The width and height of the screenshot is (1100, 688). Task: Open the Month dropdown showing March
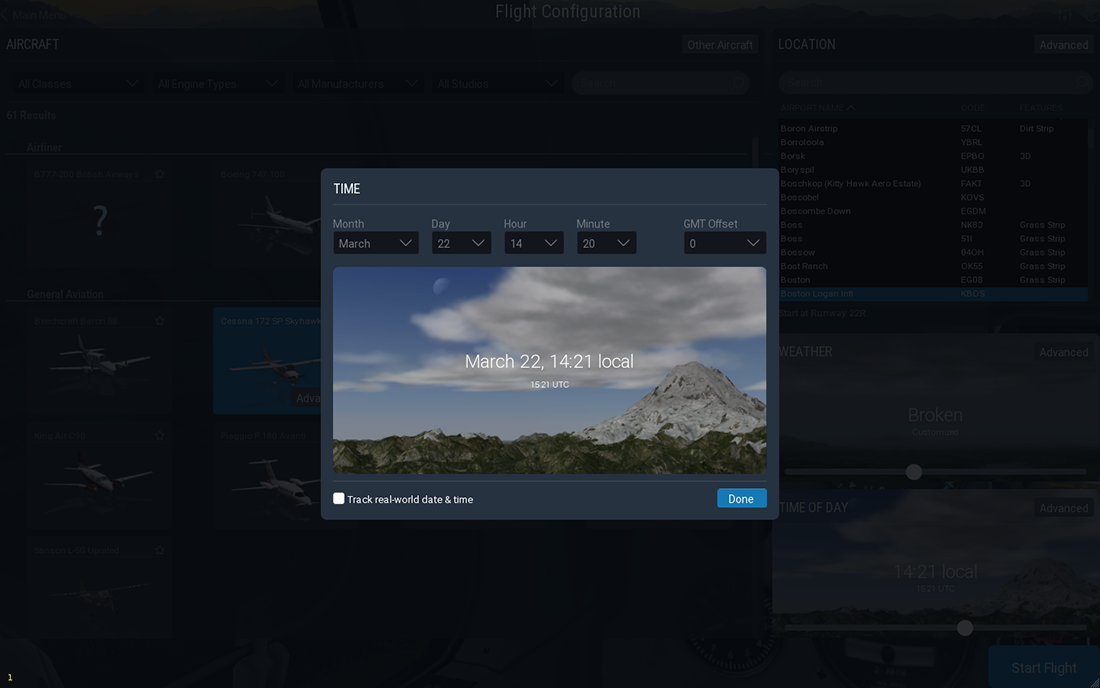pyautogui.click(x=375, y=243)
